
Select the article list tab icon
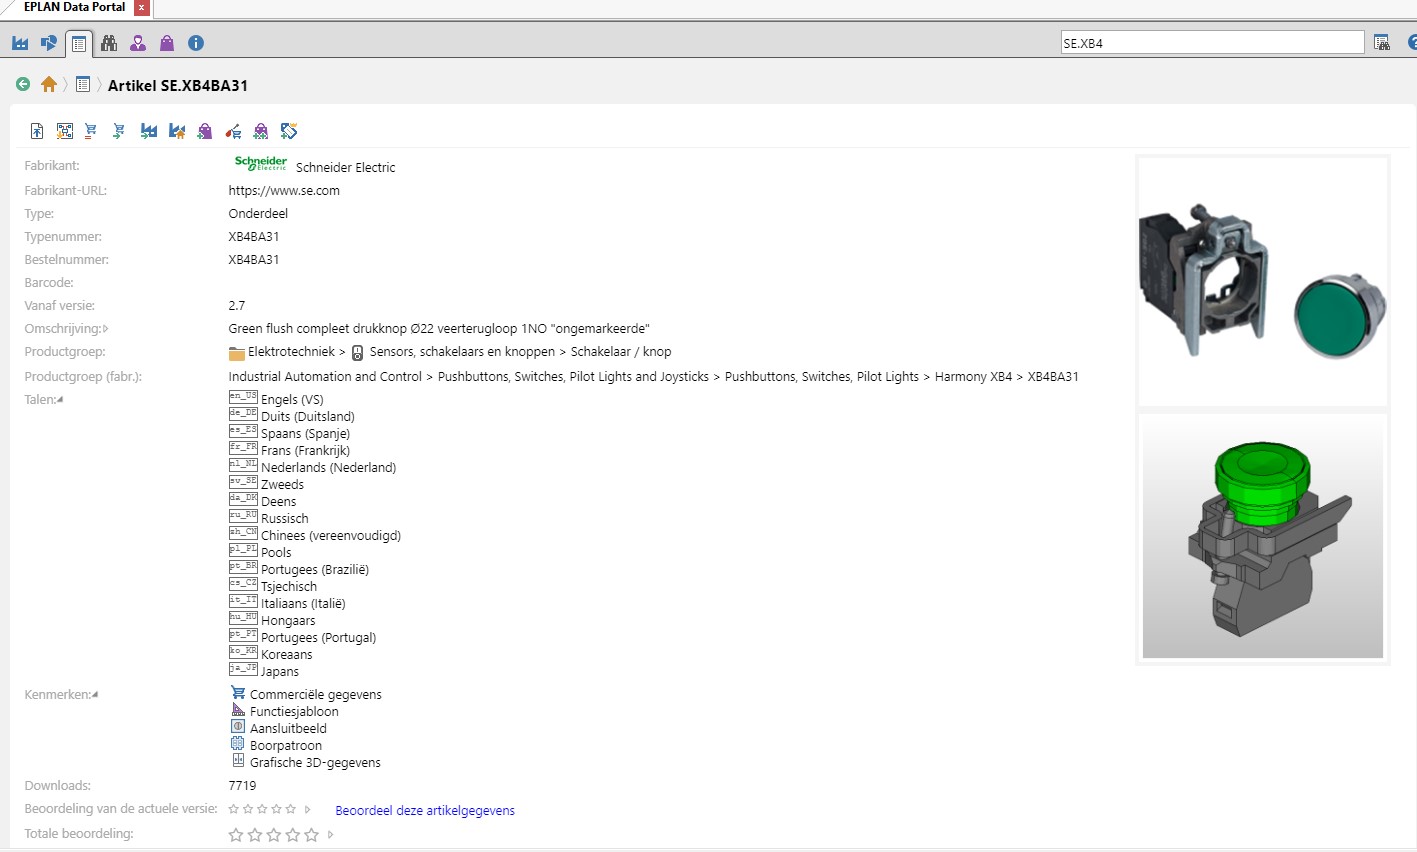79,44
